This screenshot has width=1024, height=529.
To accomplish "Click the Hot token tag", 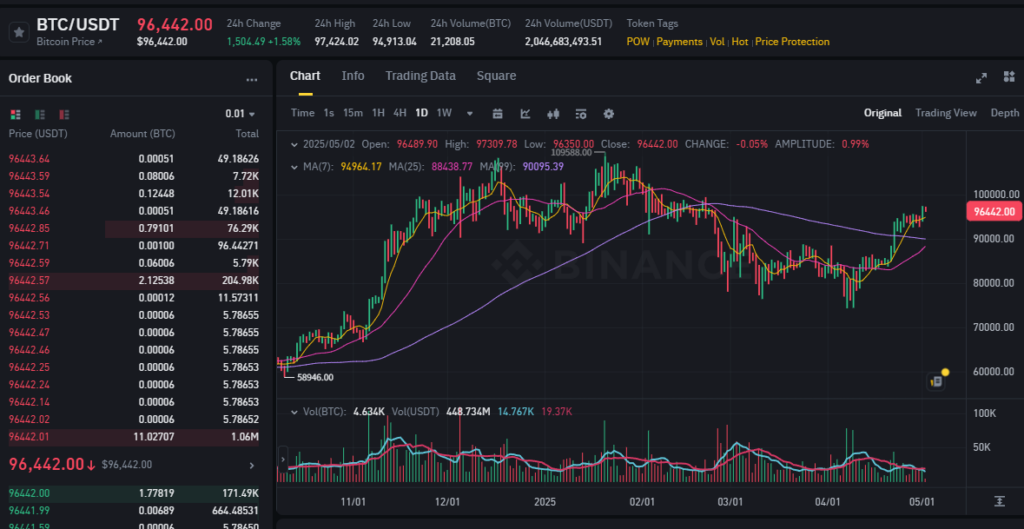I will coord(739,42).
